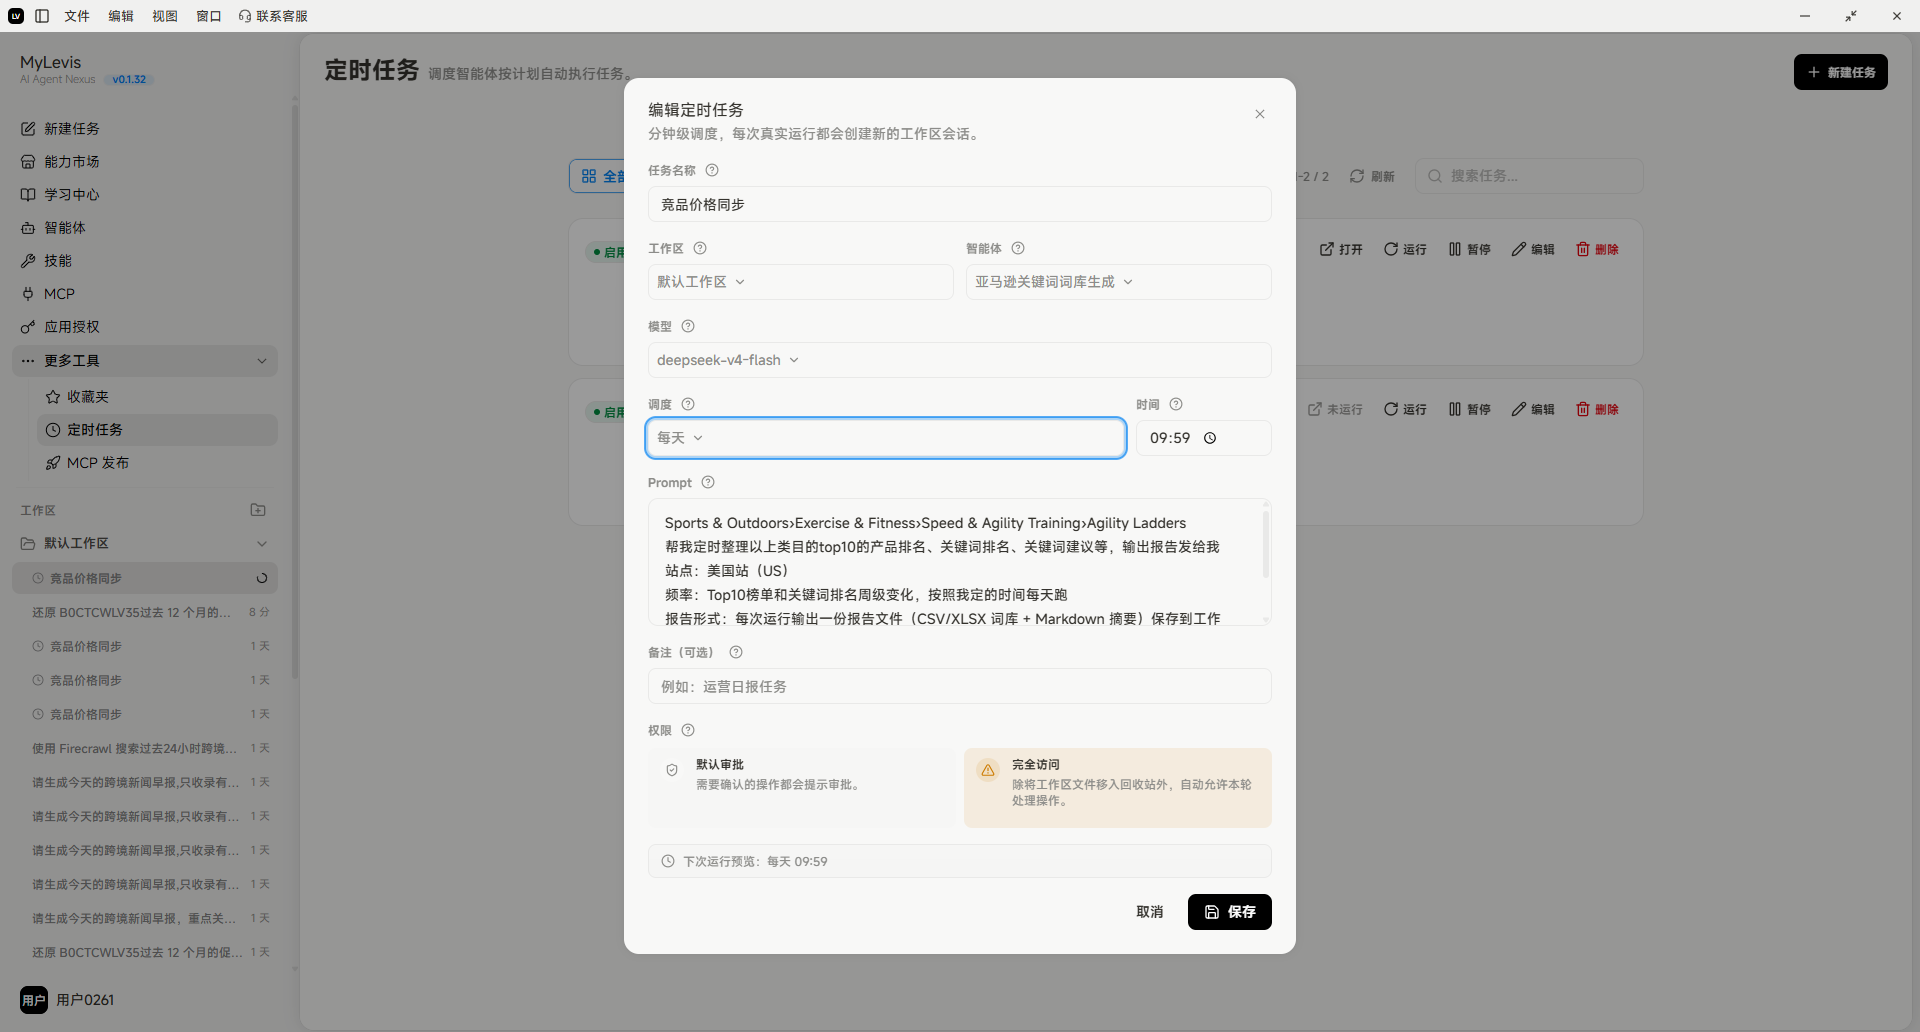Open the 文件 menu
Viewport: 1920px width, 1032px height.
point(77,16)
